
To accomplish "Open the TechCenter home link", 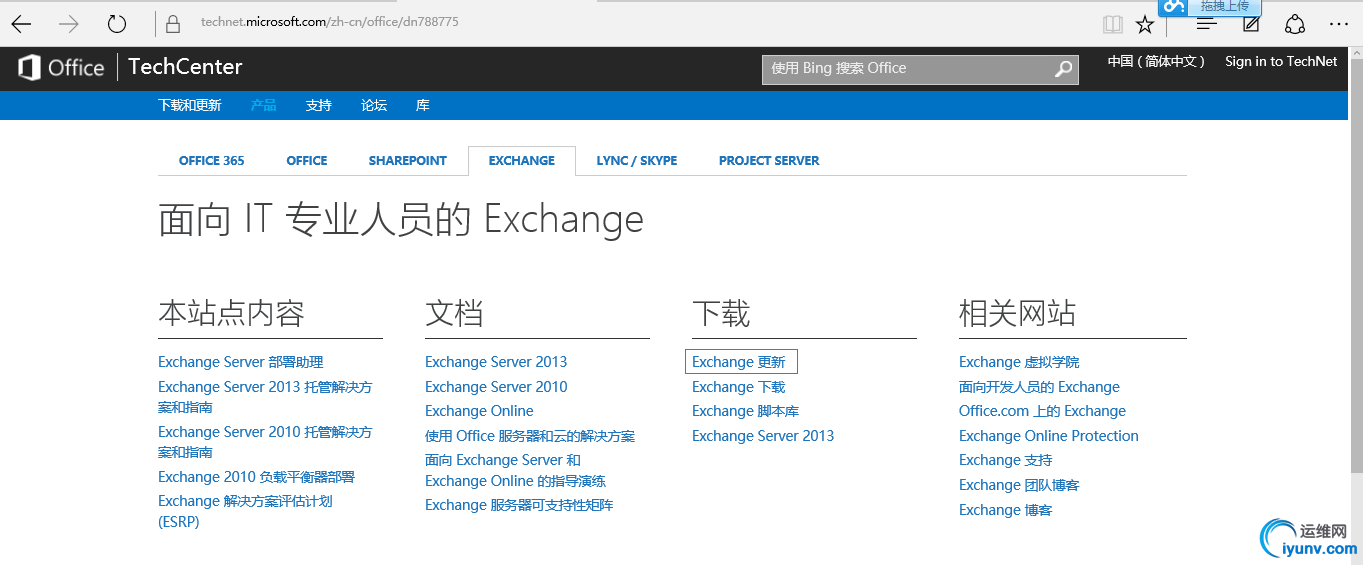I will tap(186, 67).
